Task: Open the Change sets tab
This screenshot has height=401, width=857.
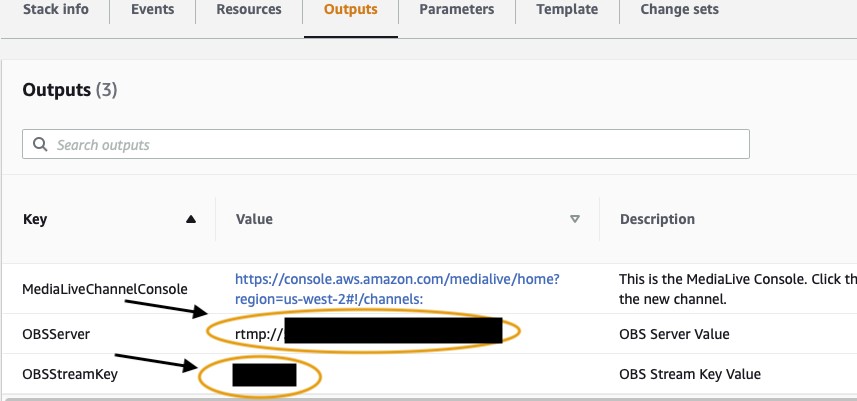Action: pyautogui.click(x=679, y=9)
